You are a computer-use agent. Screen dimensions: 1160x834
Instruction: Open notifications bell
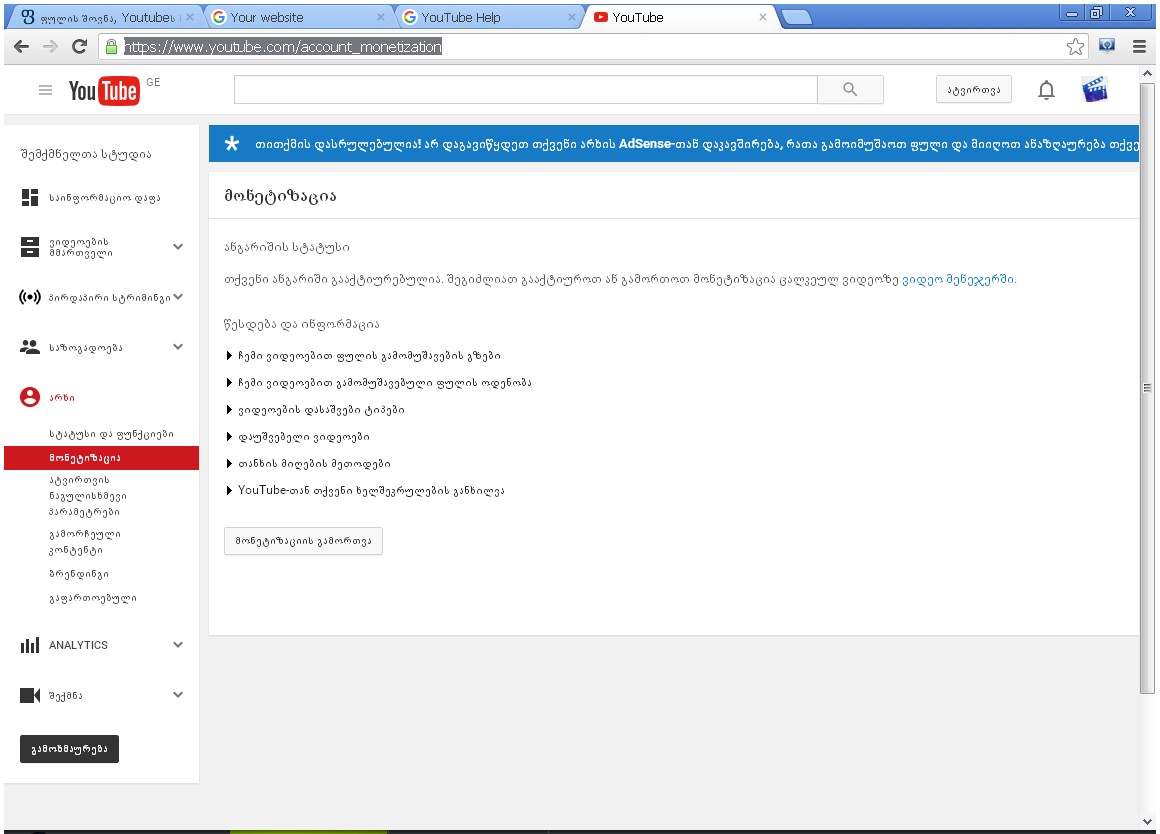pos(1046,90)
